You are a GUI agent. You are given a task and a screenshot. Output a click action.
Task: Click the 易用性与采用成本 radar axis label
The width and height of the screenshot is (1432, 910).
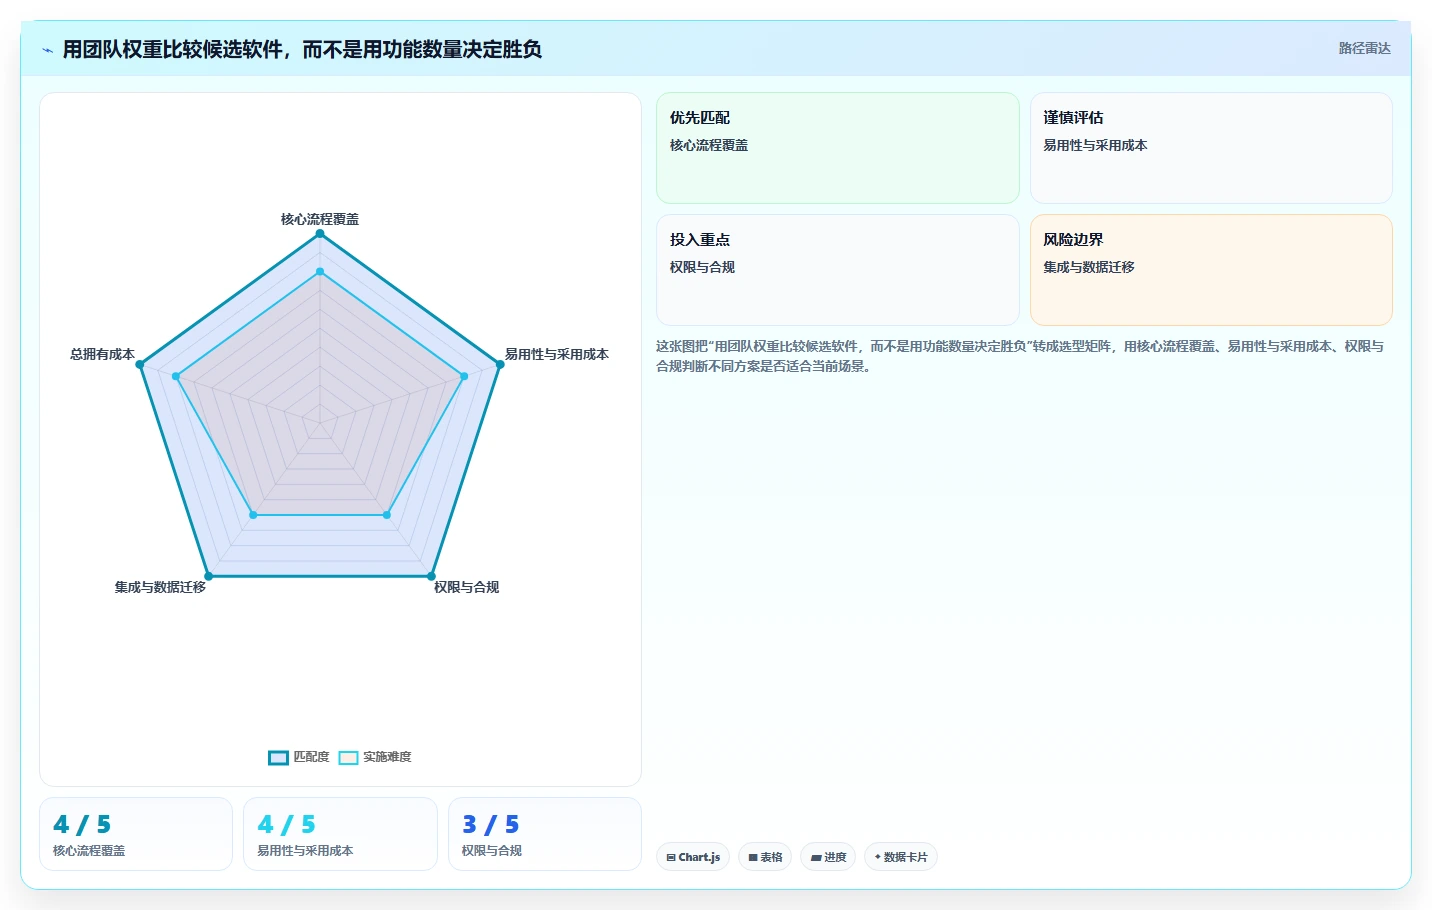(x=556, y=354)
